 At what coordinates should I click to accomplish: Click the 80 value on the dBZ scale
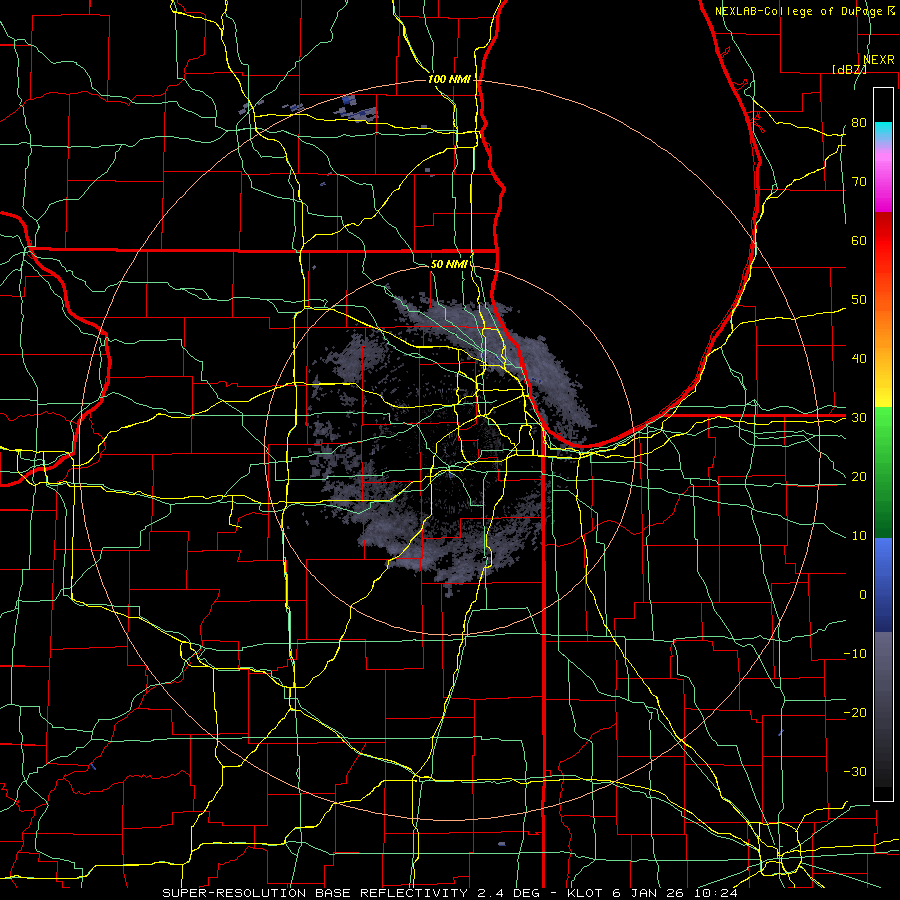(859, 123)
